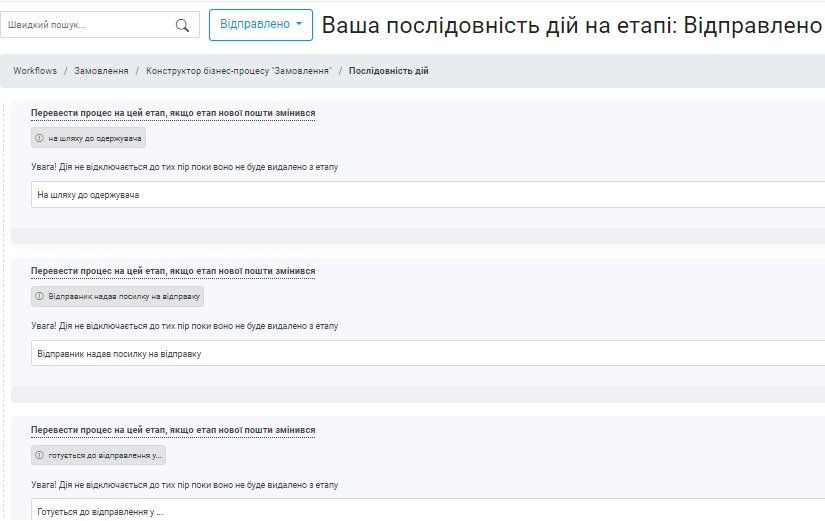Screen dimensions: 825x521
Task: Go to Workflows breadcrumb
Action: click(x=35, y=71)
